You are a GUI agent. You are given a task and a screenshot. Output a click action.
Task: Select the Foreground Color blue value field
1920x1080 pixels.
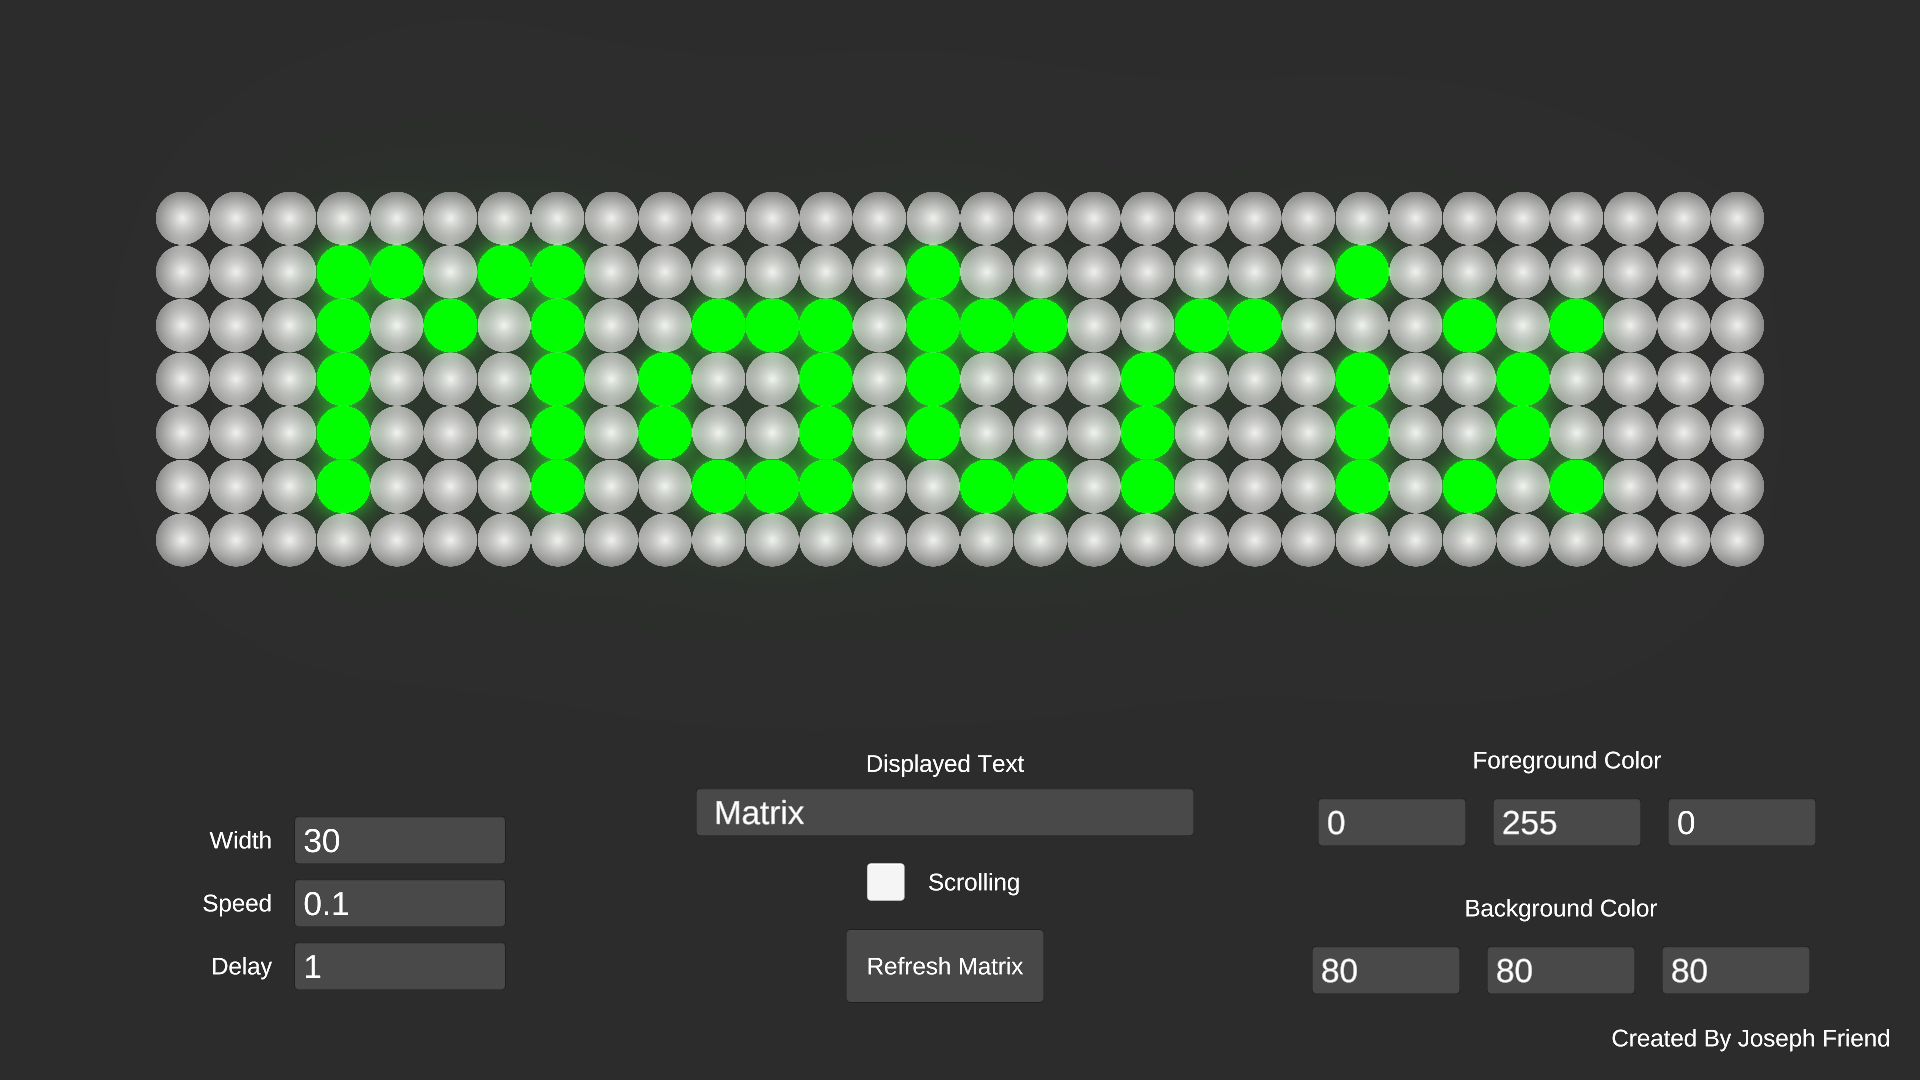pos(1741,822)
